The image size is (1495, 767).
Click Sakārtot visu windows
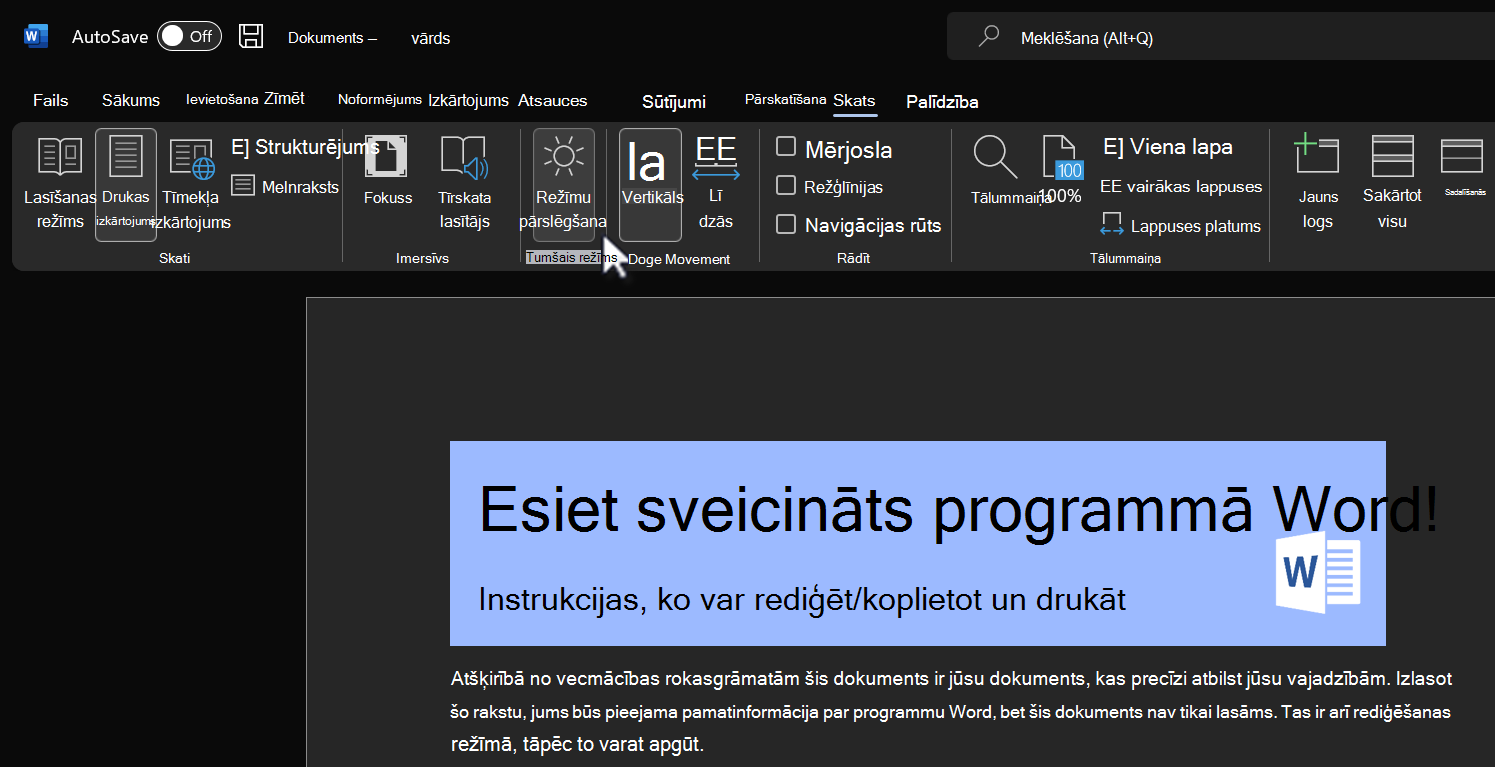1392,183
